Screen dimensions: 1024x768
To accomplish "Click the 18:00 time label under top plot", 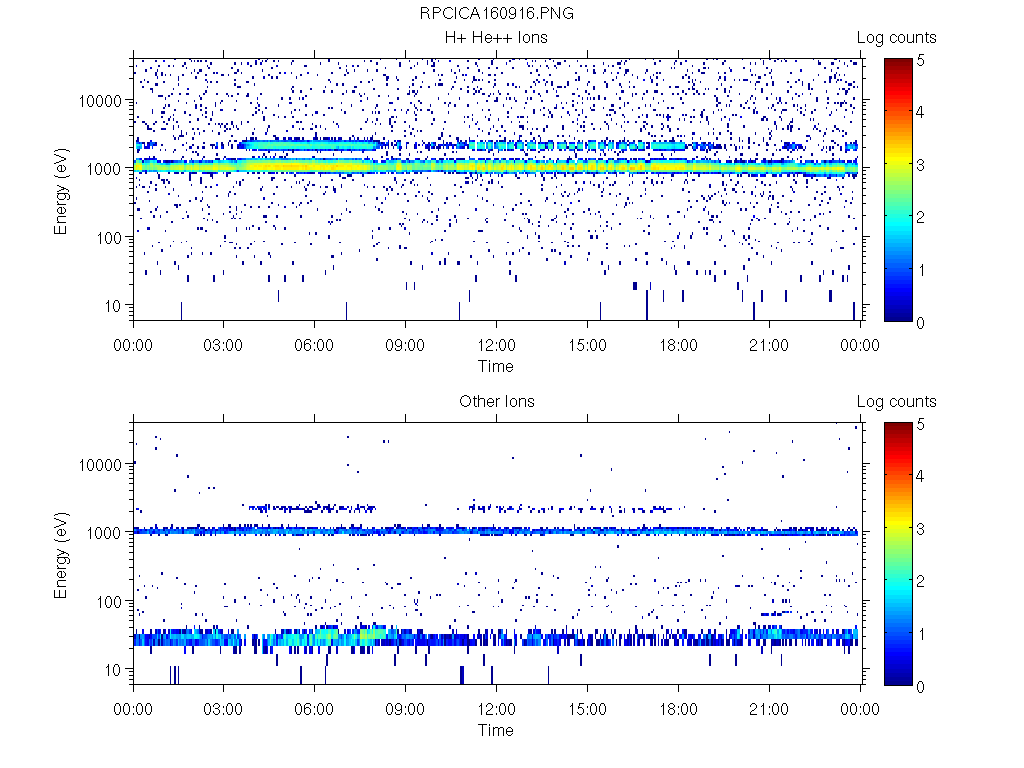I will 678,345.
